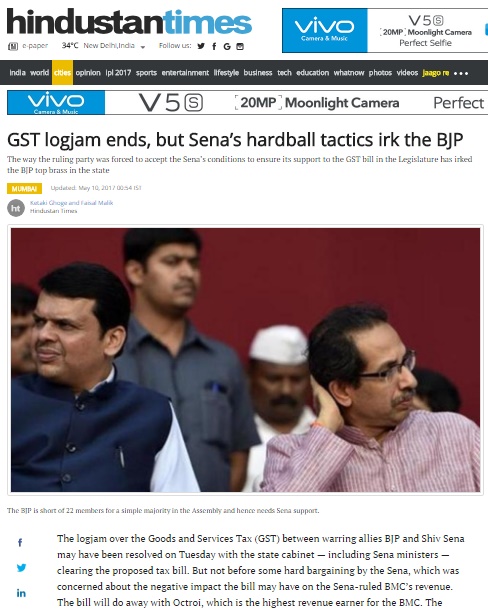Click the Vivo V5s banner ad
Viewport: 488px width, 611px height.
coord(247,102)
